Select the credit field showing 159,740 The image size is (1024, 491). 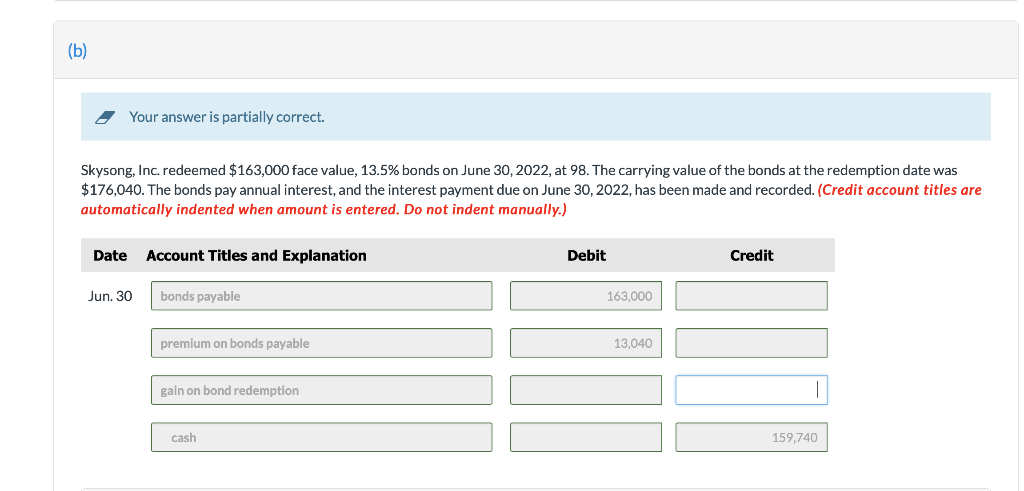(752, 437)
